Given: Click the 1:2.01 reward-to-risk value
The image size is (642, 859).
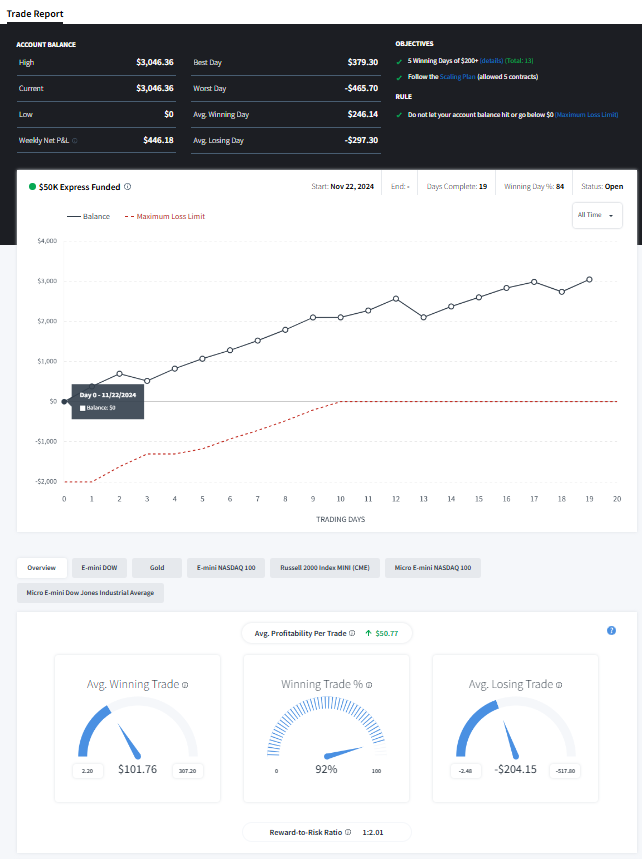Looking at the screenshot, I should 373,832.
